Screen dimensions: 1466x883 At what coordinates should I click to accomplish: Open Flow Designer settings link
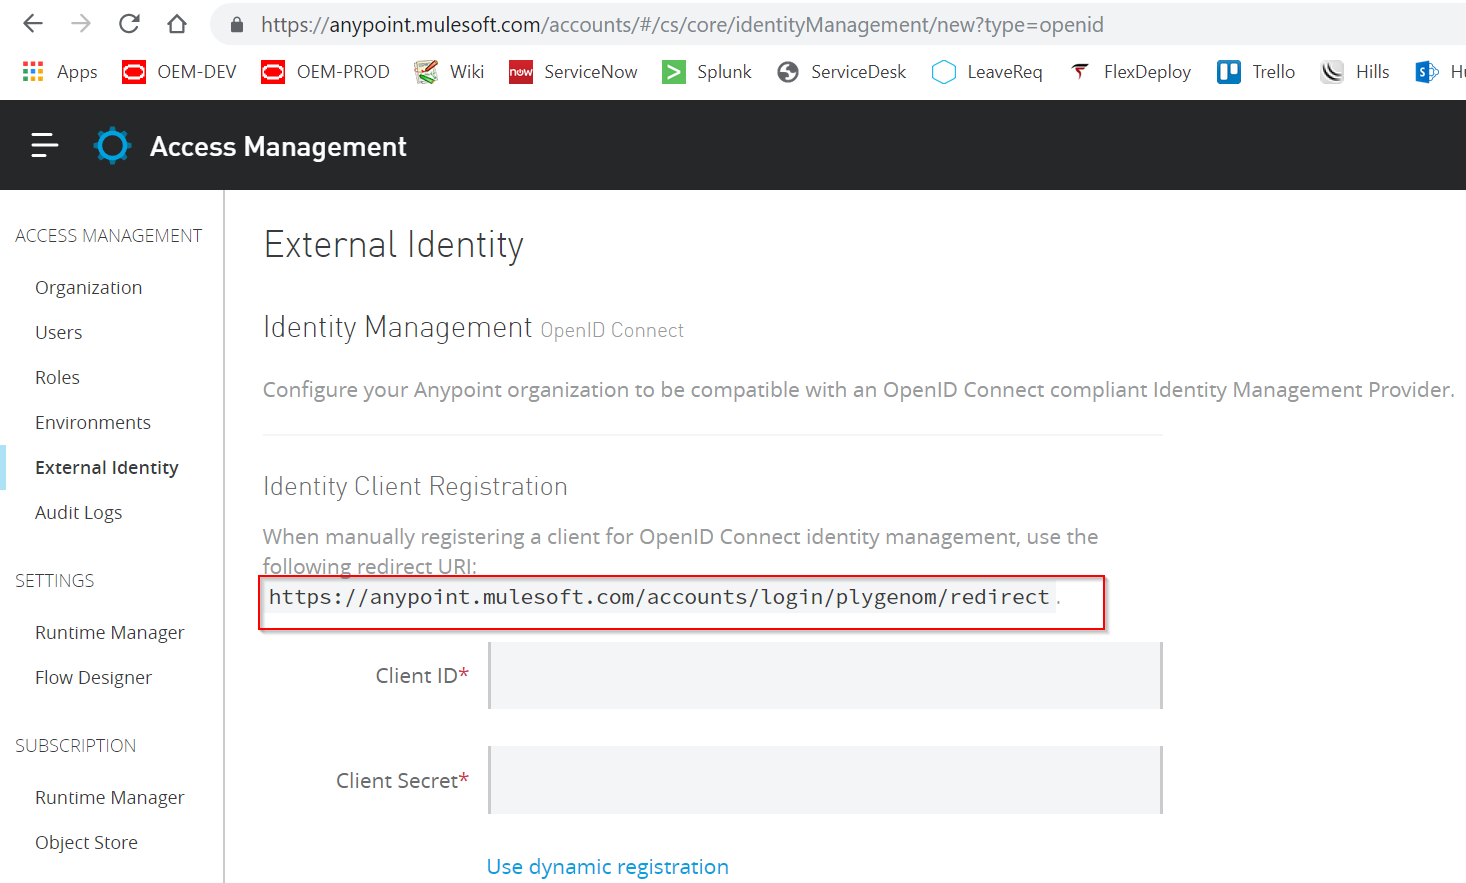point(93,678)
